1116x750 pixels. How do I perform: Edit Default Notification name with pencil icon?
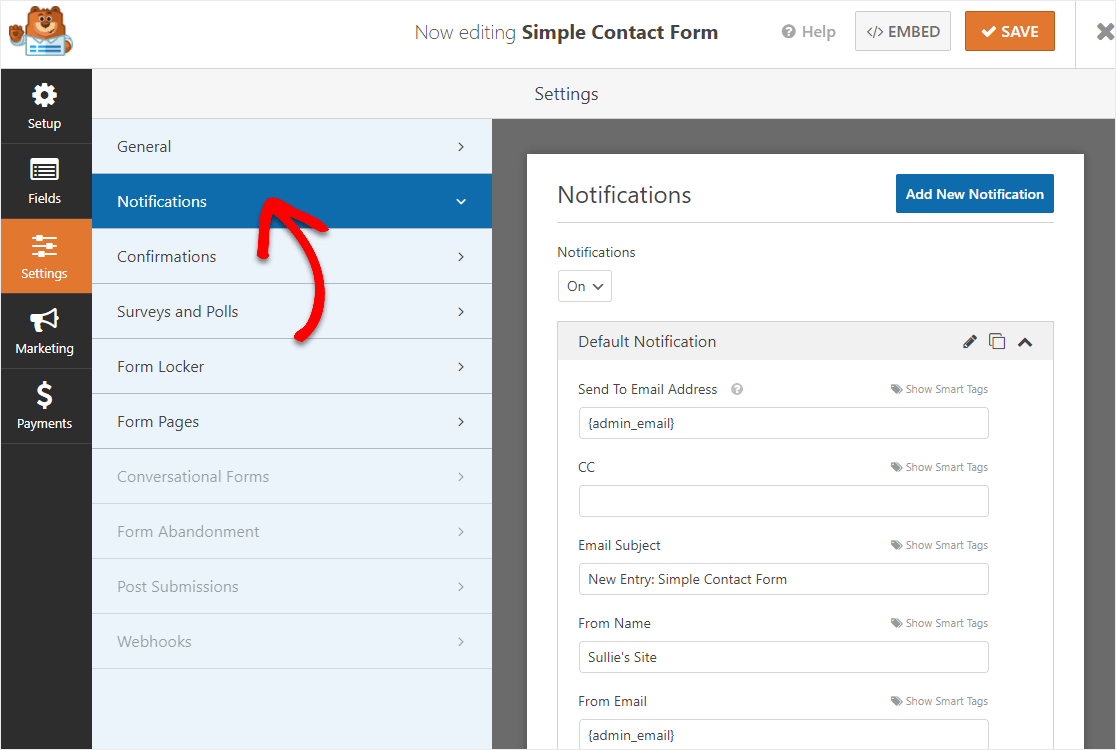point(969,342)
